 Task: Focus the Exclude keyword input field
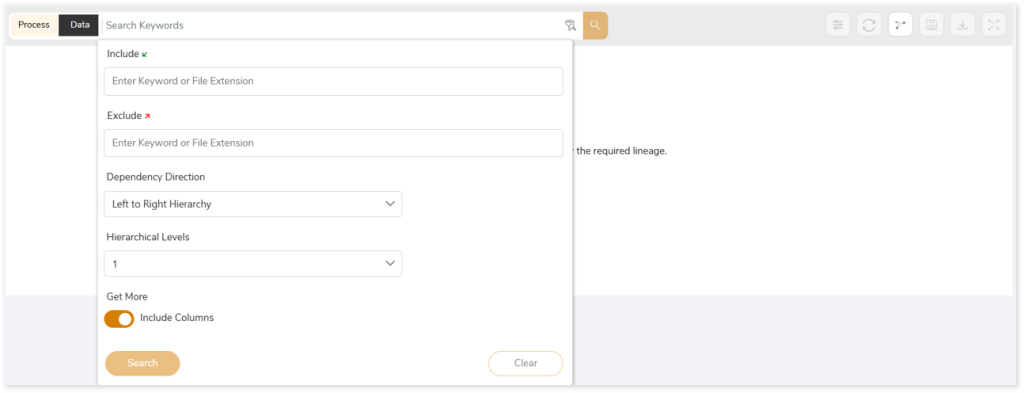point(334,143)
